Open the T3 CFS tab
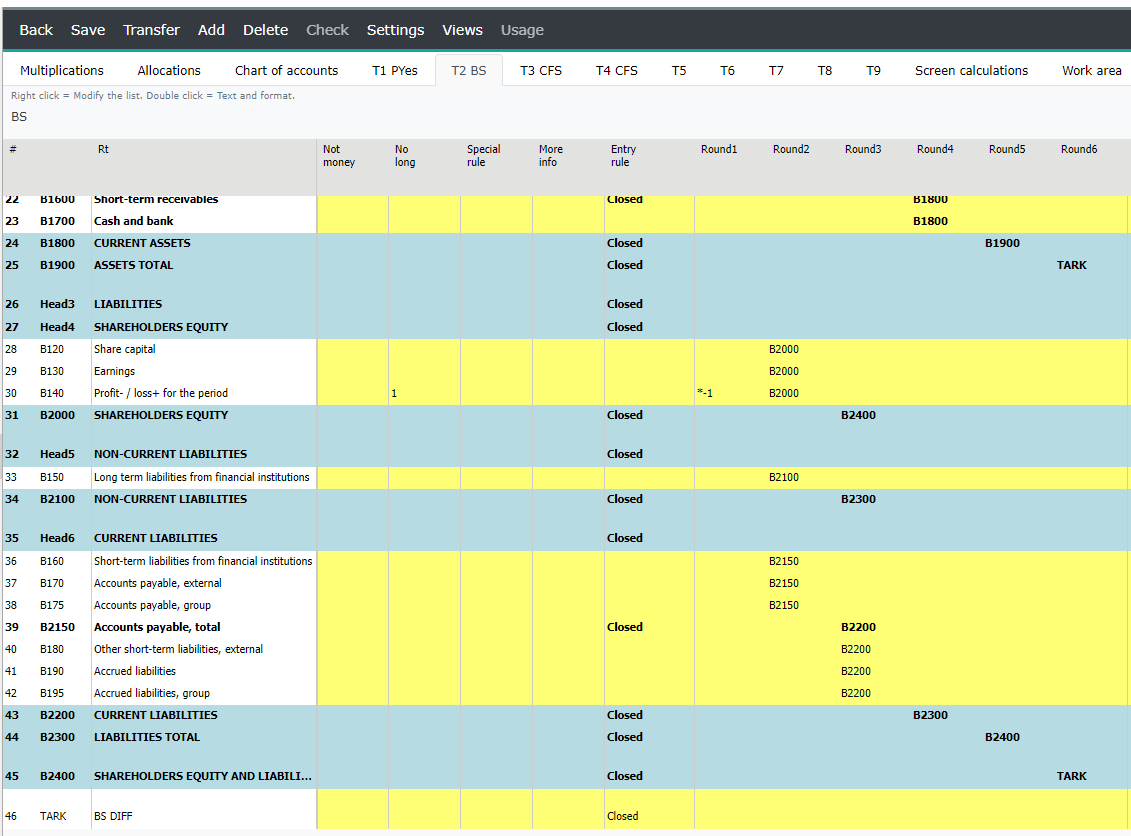Image resolution: width=1131 pixels, height=836 pixels. click(541, 70)
